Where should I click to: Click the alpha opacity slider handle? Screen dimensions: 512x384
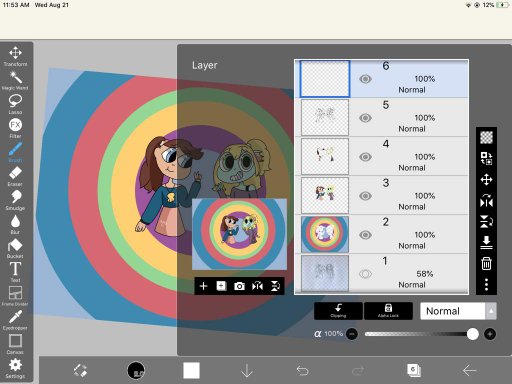pyautogui.click(x=473, y=334)
